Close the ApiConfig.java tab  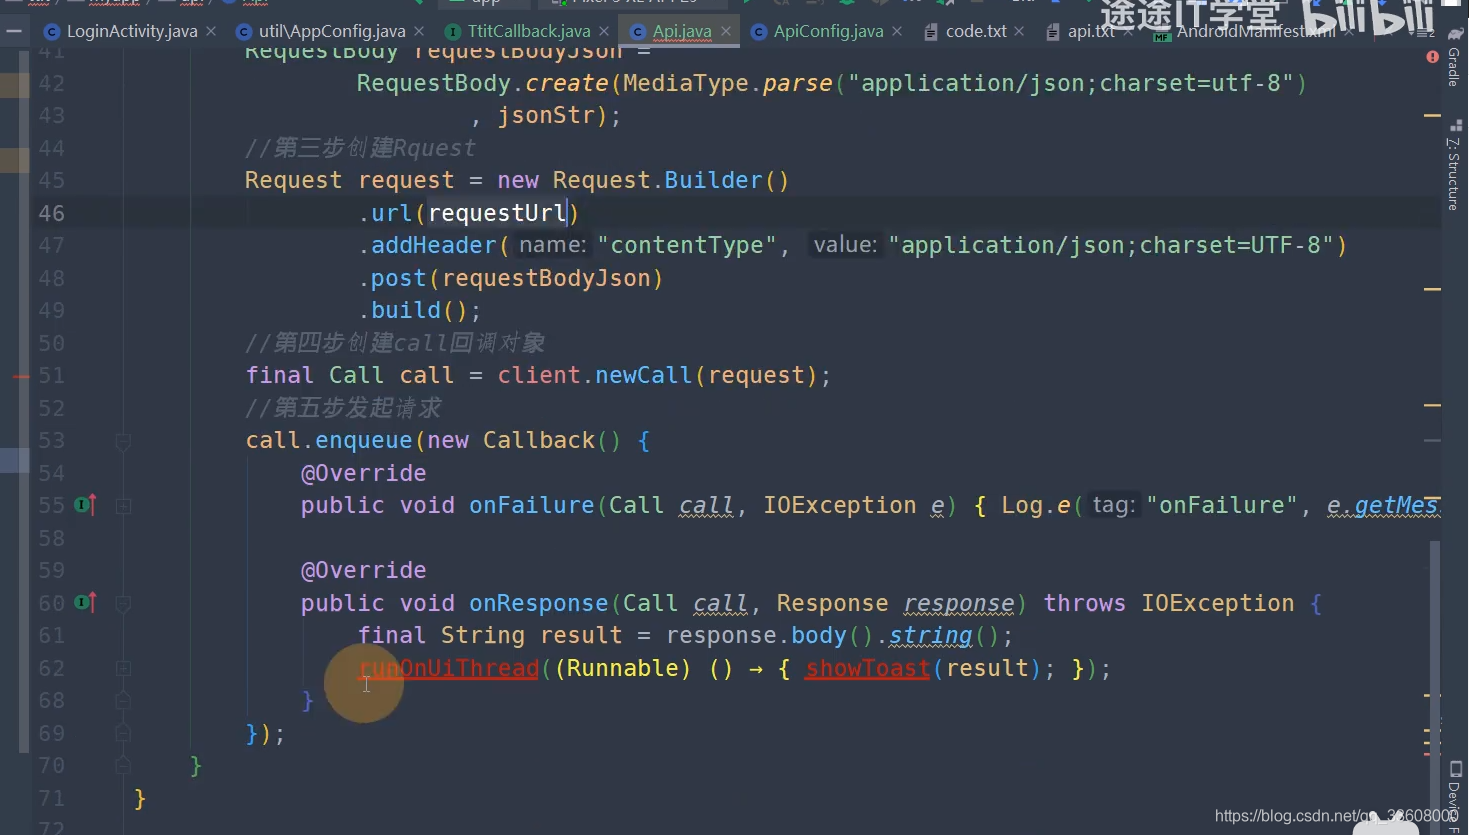pos(897,31)
